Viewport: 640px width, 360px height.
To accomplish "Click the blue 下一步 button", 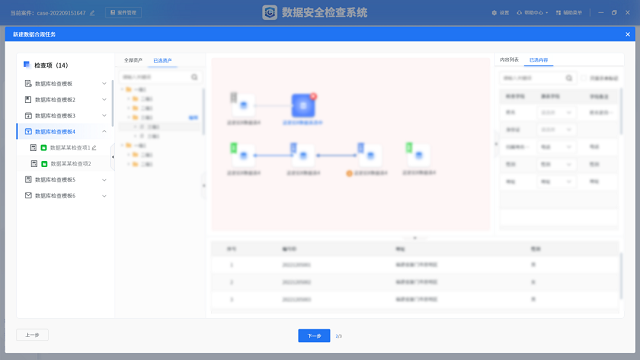I will pos(314,336).
